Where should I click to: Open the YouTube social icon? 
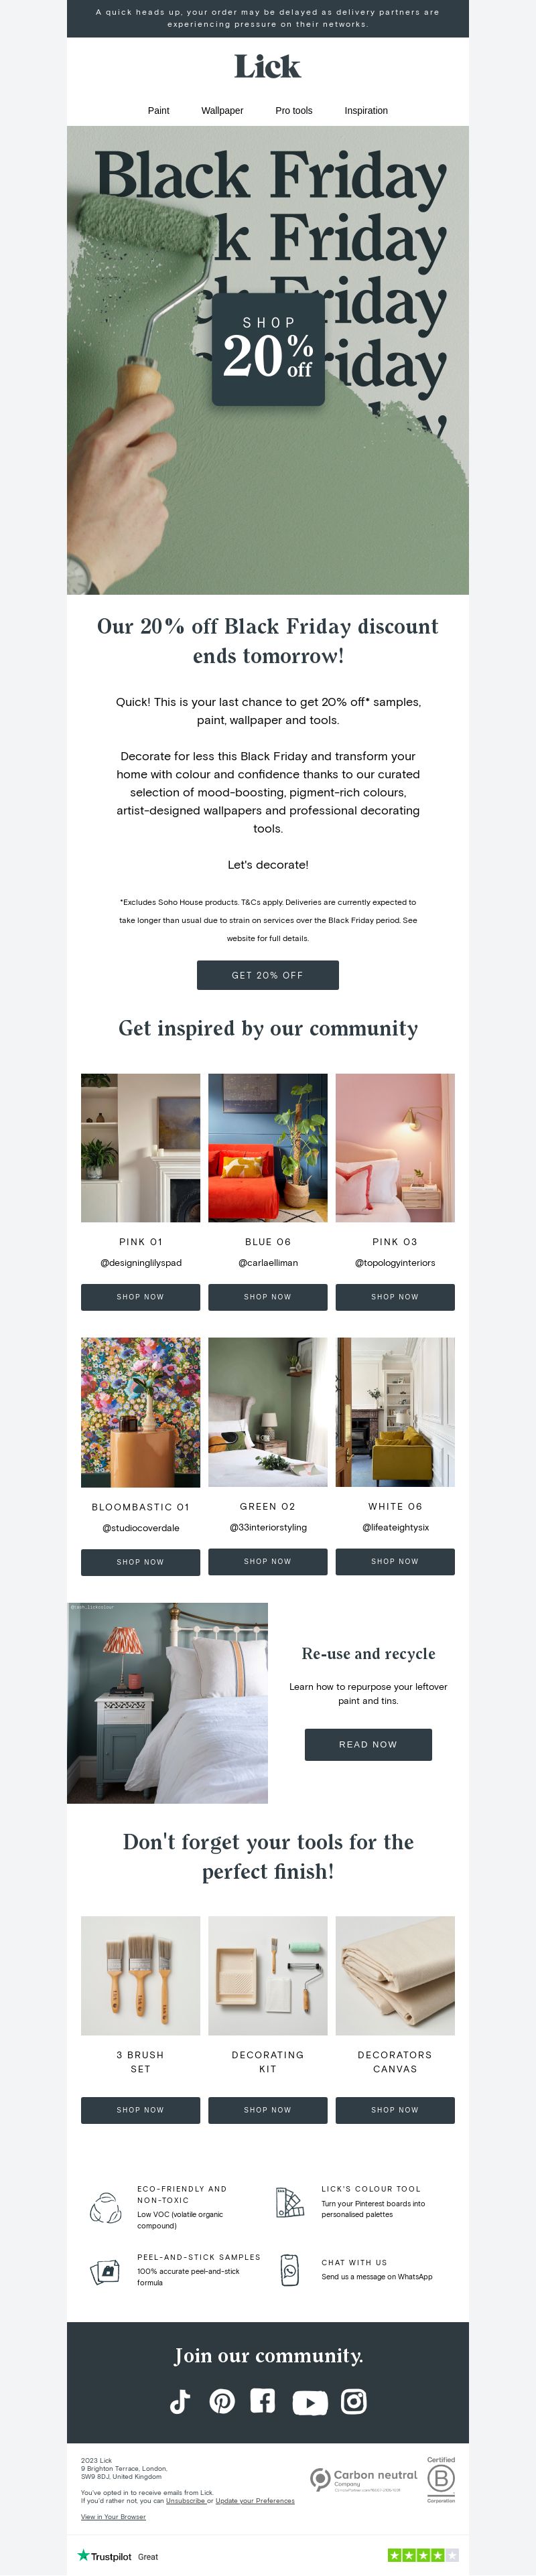click(x=309, y=2403)
